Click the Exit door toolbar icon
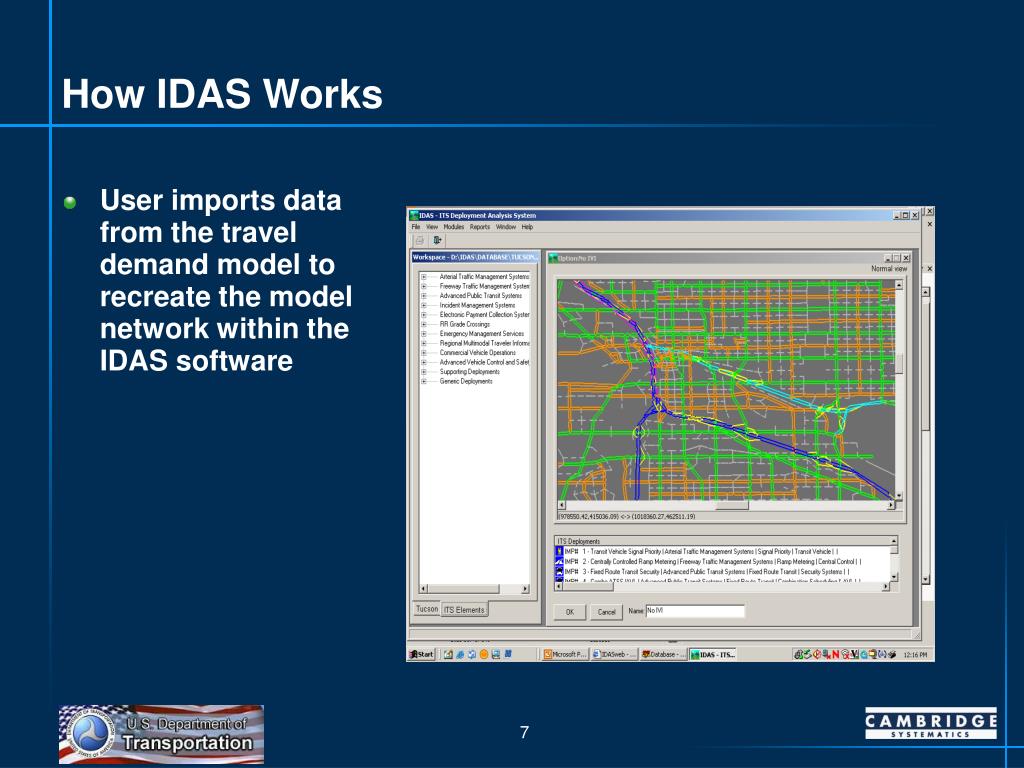The width and height of the screenshot is (1024, 768). (437, 240)
